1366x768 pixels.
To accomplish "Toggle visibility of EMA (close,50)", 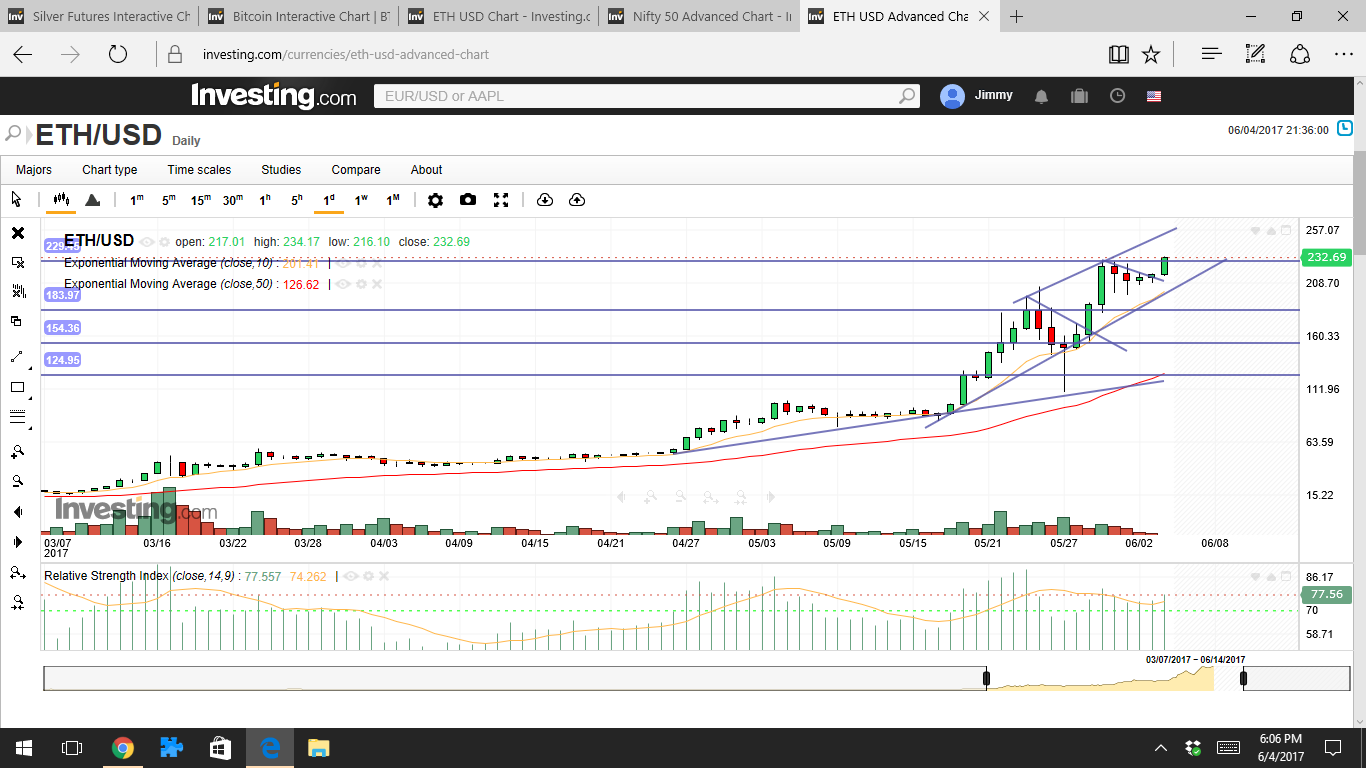I will click(343, 284).
